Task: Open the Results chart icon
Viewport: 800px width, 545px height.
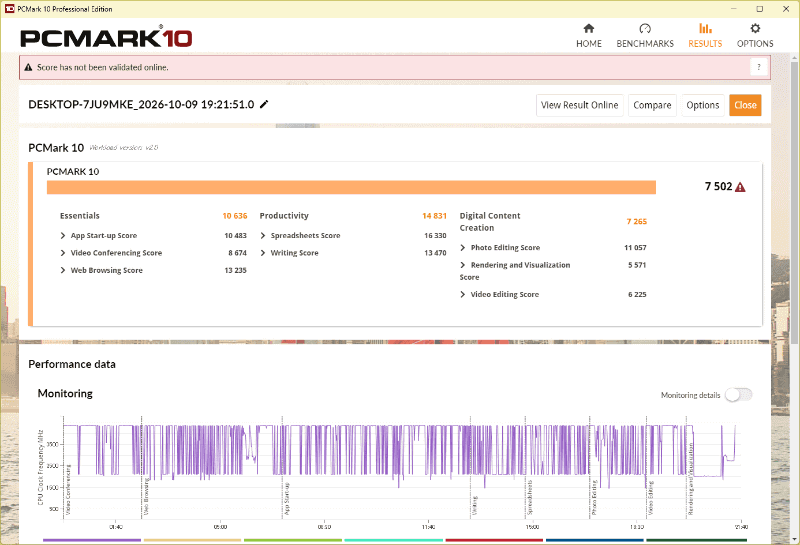Action: coord(705,29)
